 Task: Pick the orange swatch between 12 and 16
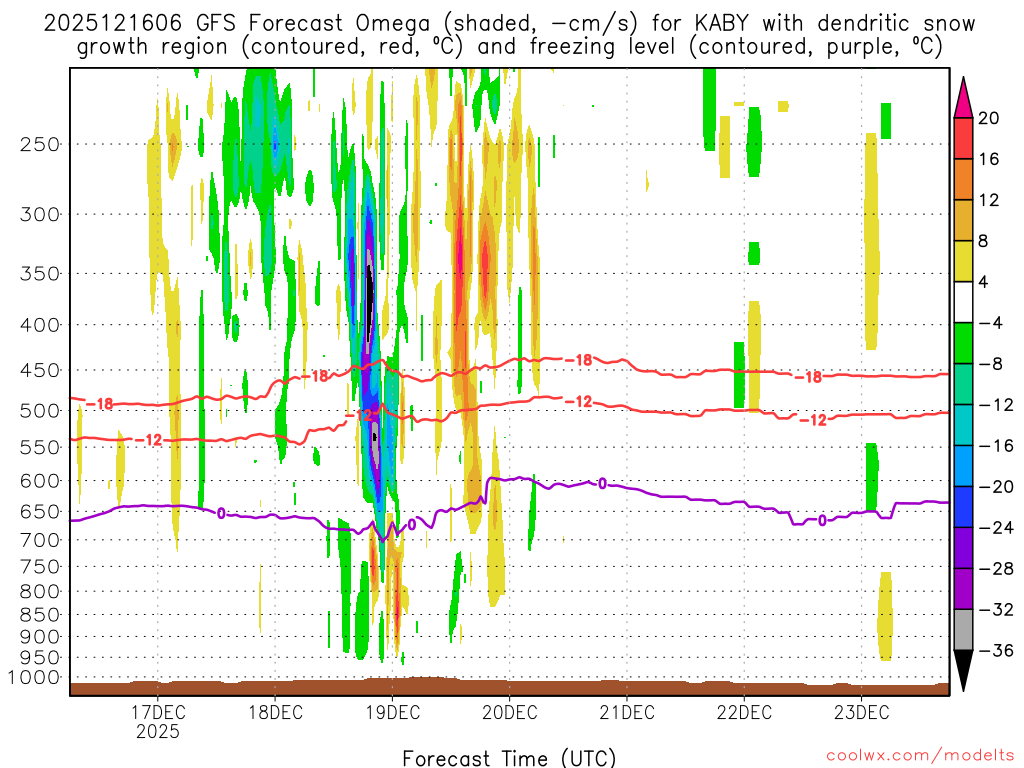pyautogui.click(x=964, y=180)
